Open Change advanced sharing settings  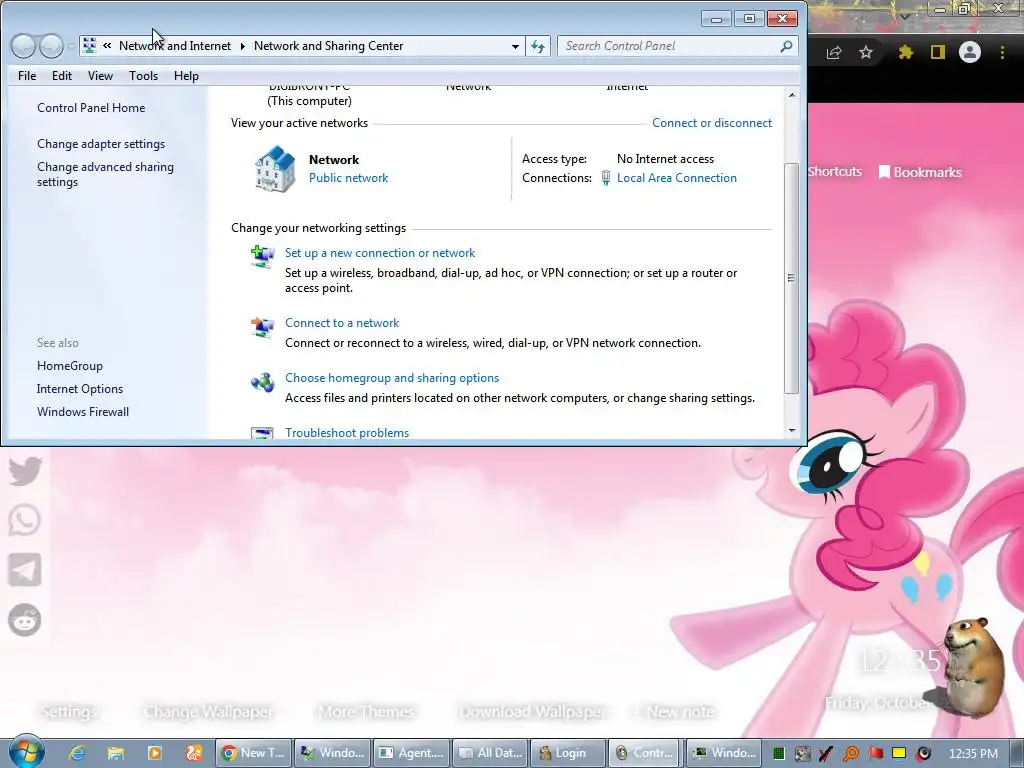tap(105, 174)
